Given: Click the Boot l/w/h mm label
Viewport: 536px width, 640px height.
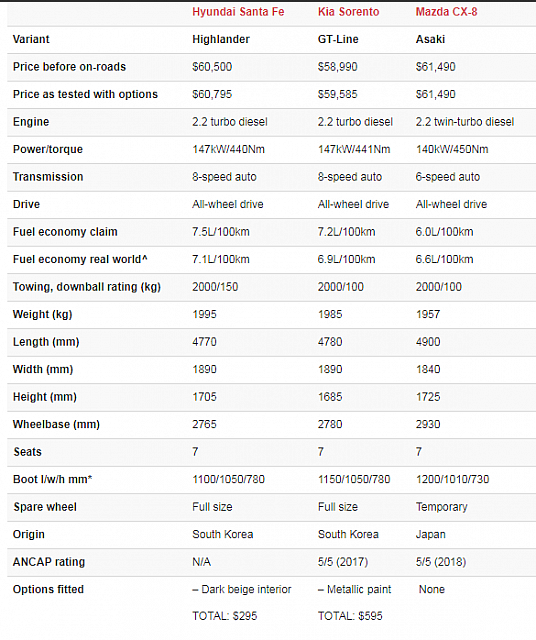Looking at the screenshot, I should [x=52, y=479].
